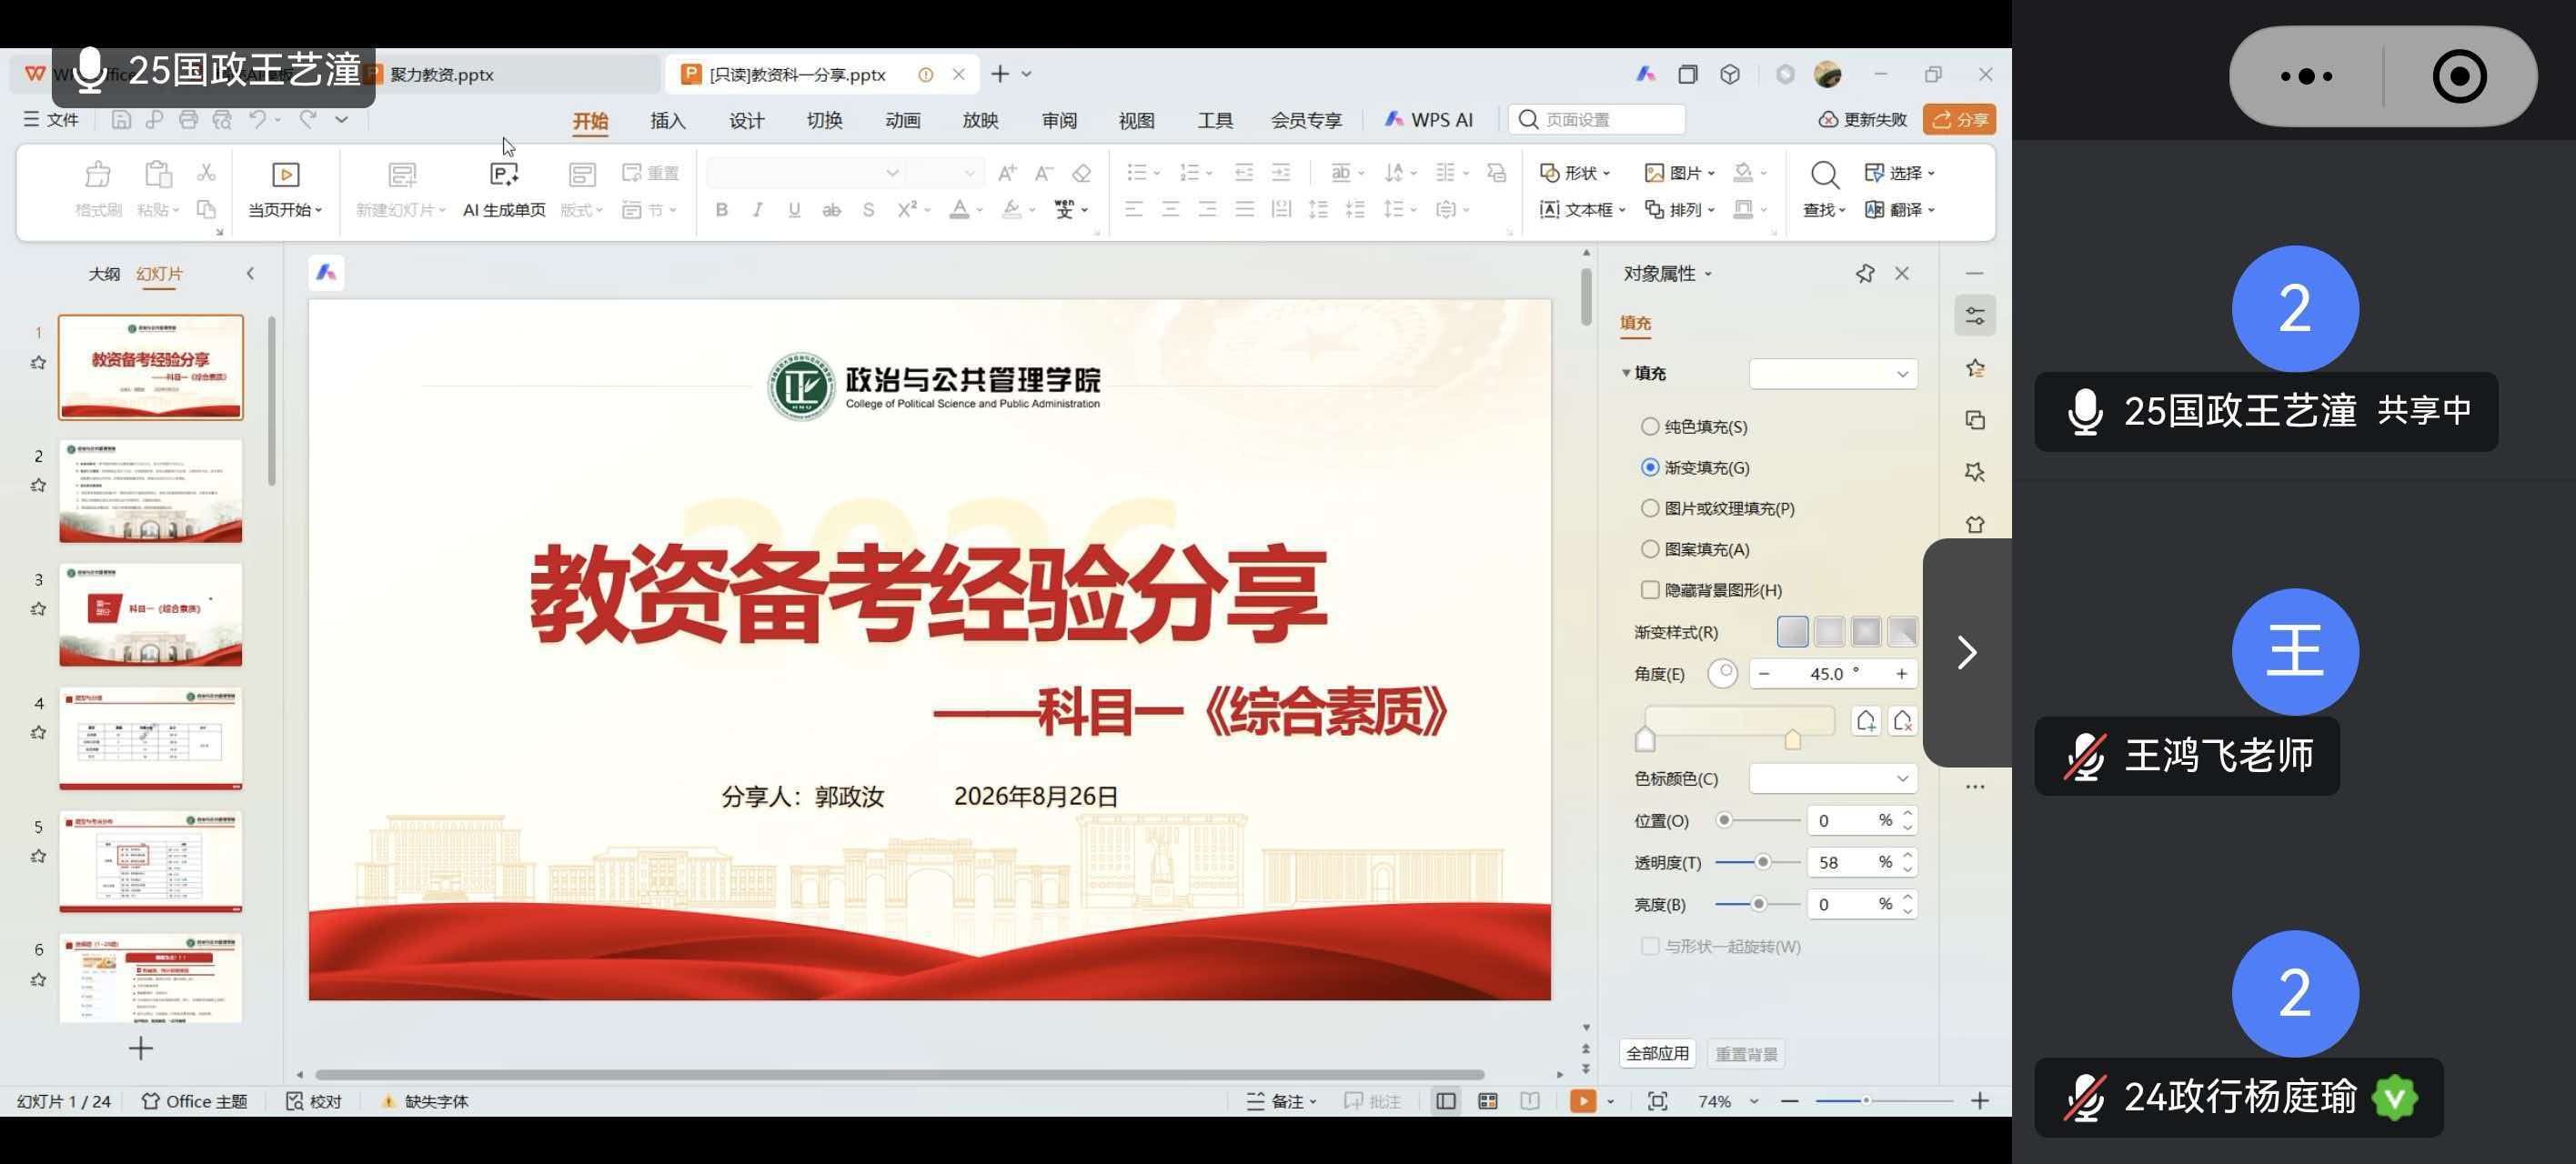Viewport: 2576px width, 1164px height.
Task: Open the 文件 menu button
Action: click(x=51, y=120)
